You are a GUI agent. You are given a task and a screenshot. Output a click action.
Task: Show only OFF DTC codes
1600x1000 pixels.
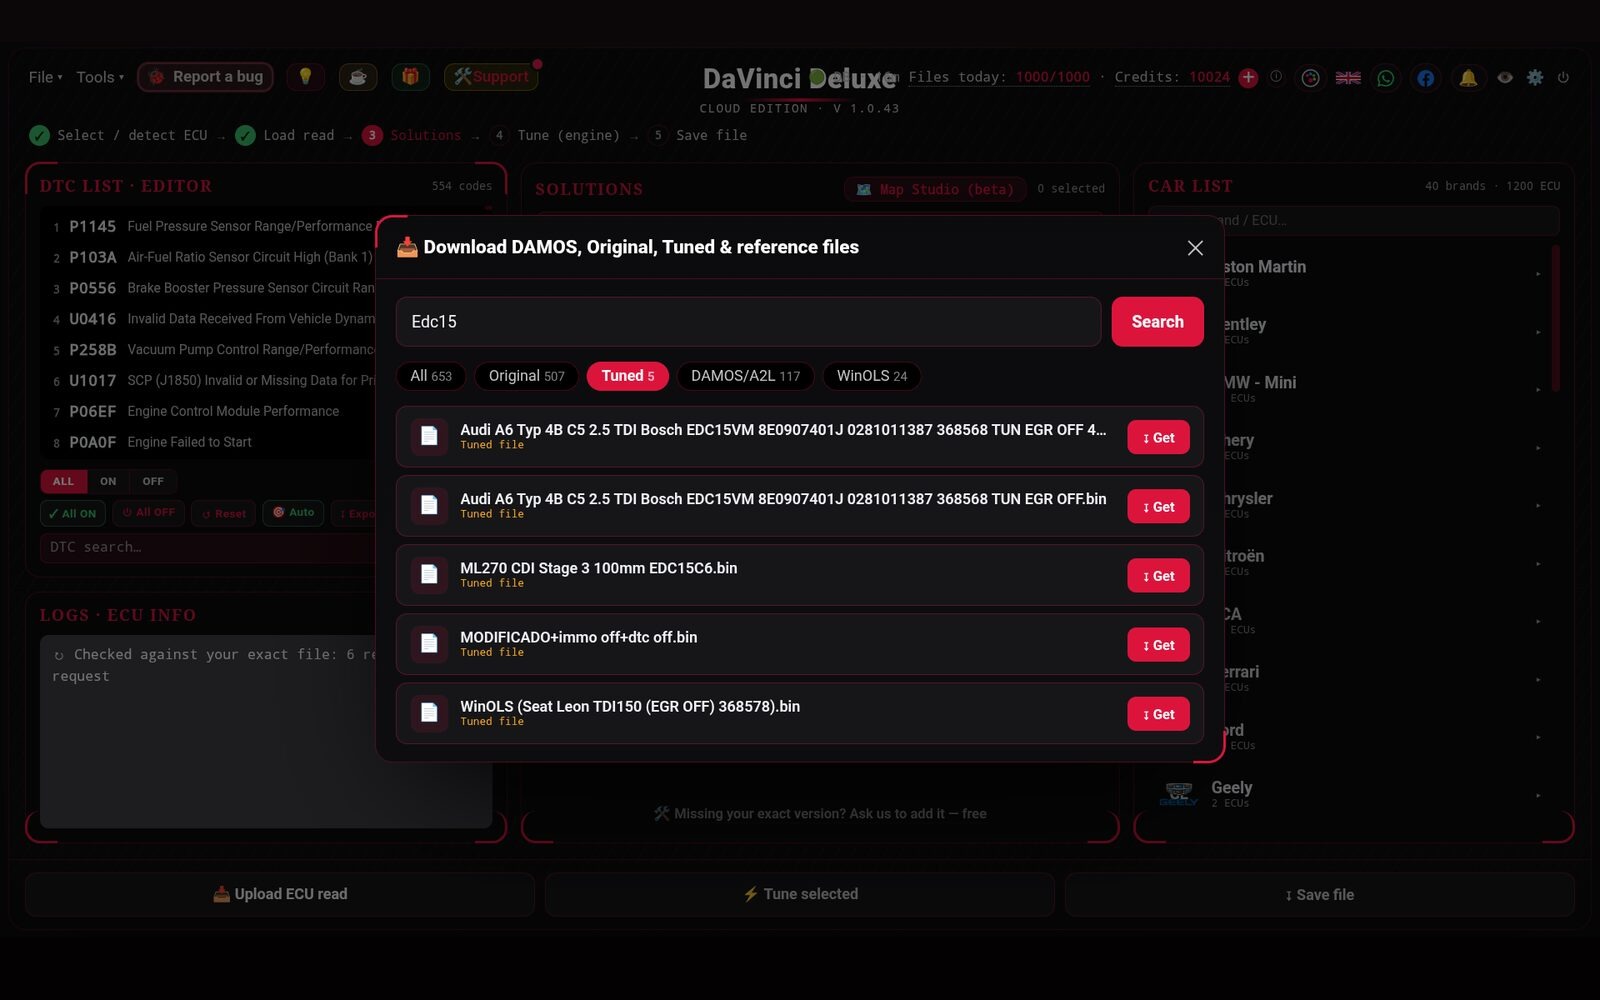(x=153, y=481)
